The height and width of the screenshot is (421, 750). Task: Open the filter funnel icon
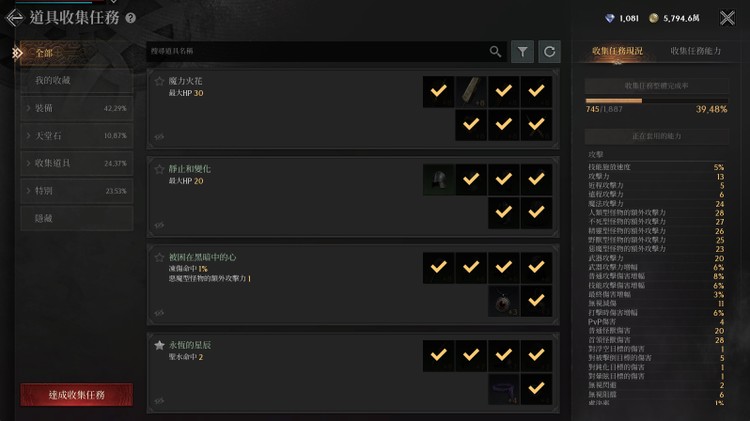point(522,51)
